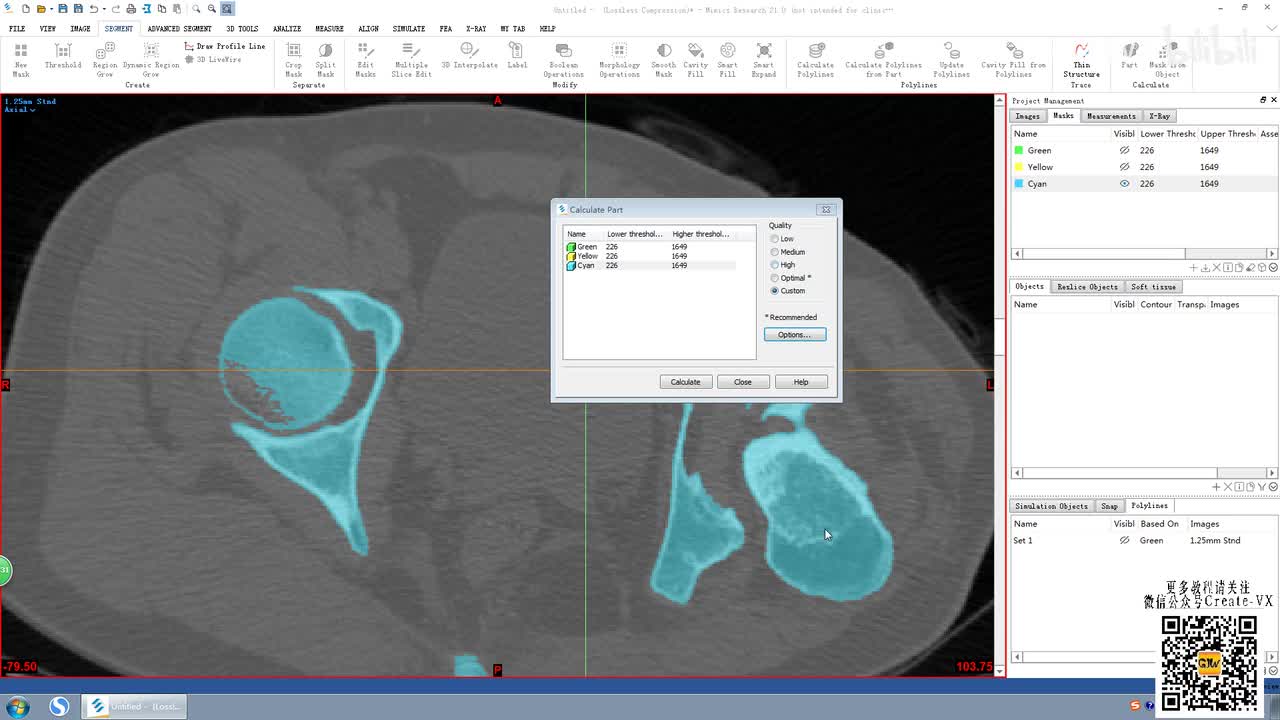Expand the masks panel more-options chevron
The image size is (1280, 720).
pyautogui.click(x=1273, y=268)
